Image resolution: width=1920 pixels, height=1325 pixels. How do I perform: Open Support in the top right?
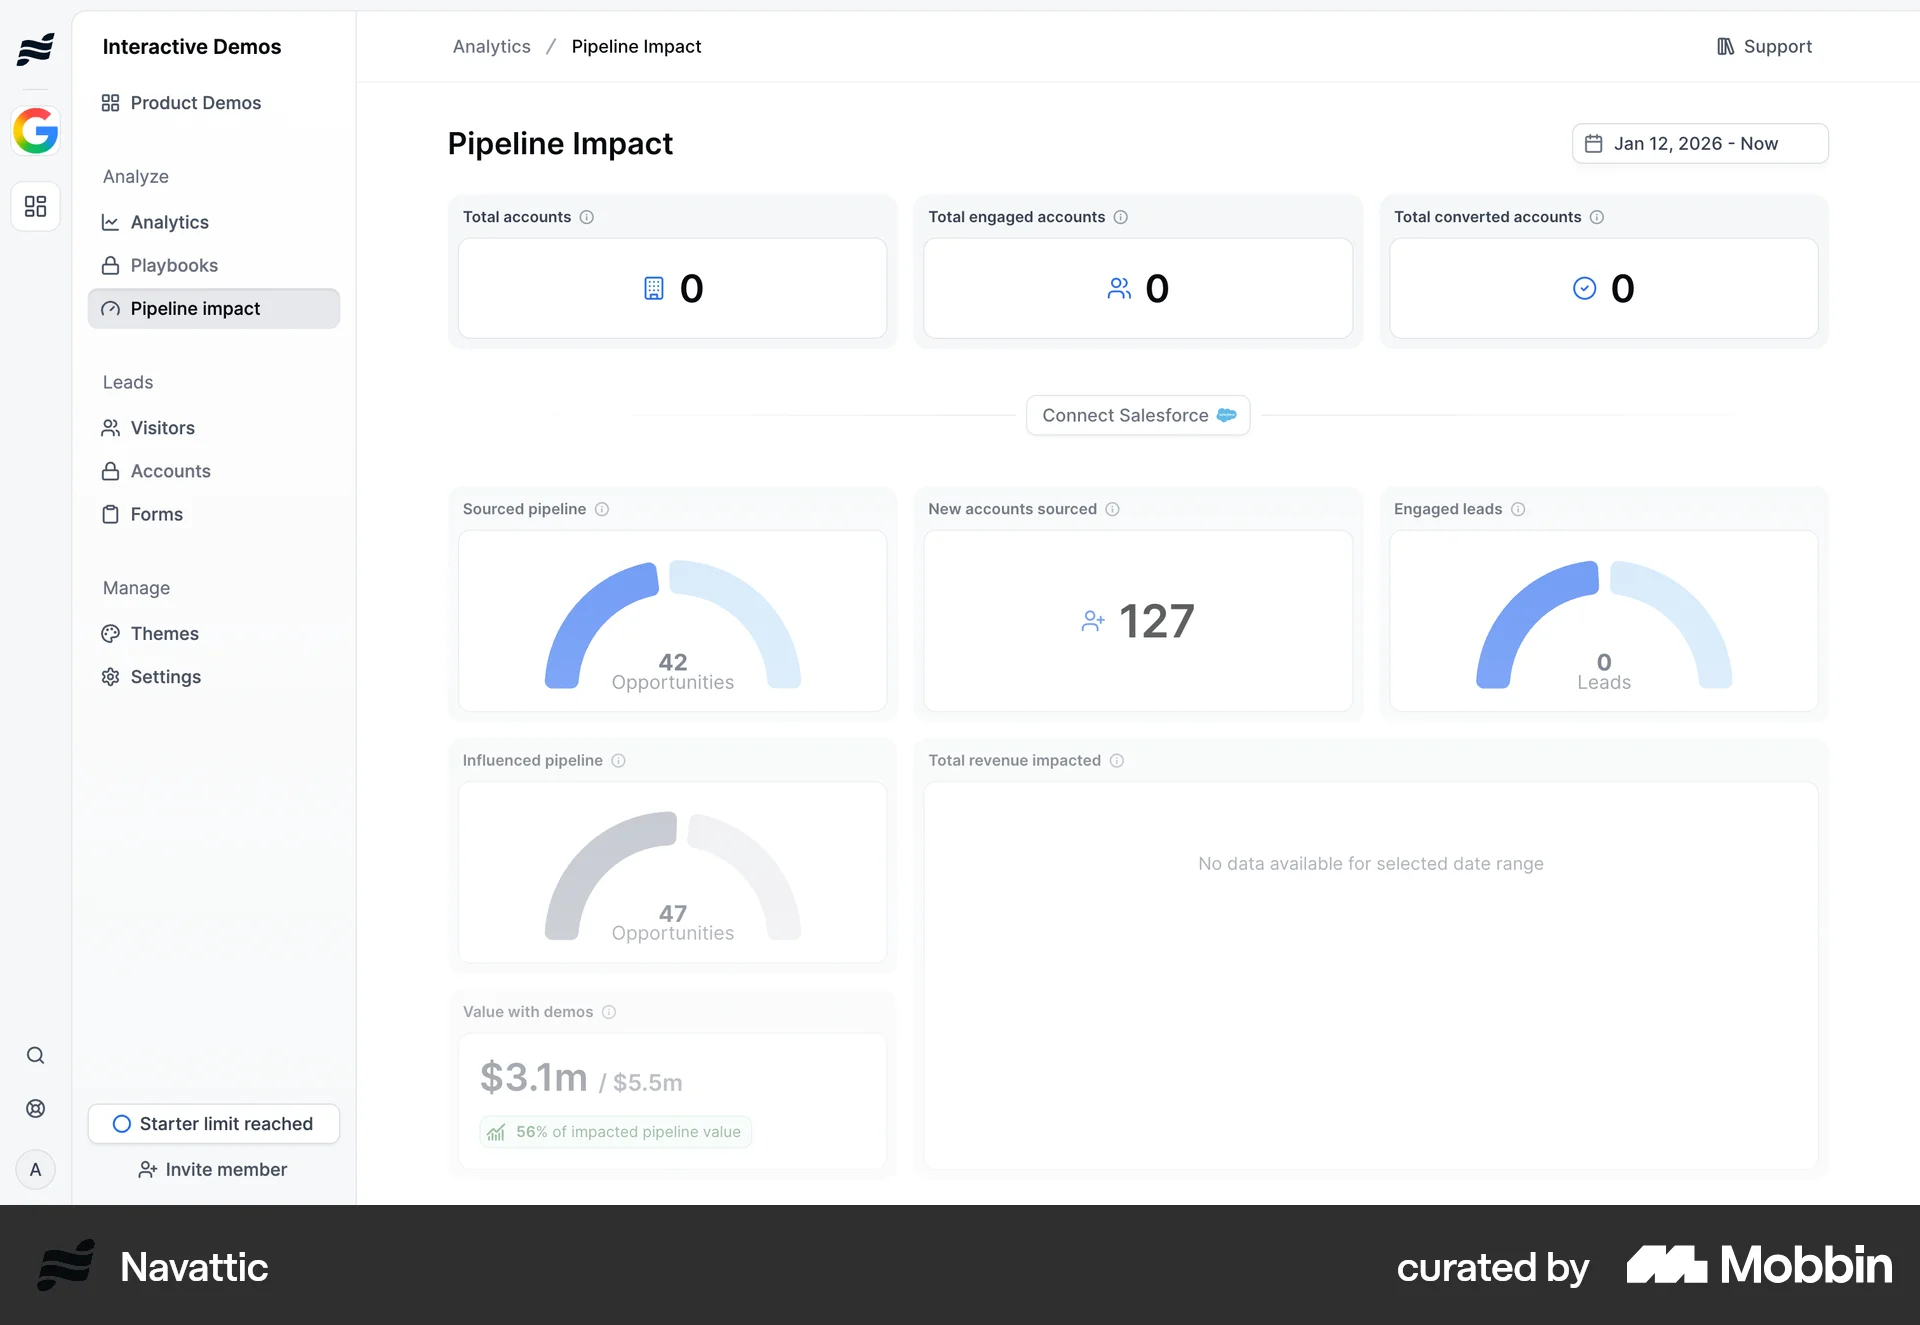pos(1764,46)
